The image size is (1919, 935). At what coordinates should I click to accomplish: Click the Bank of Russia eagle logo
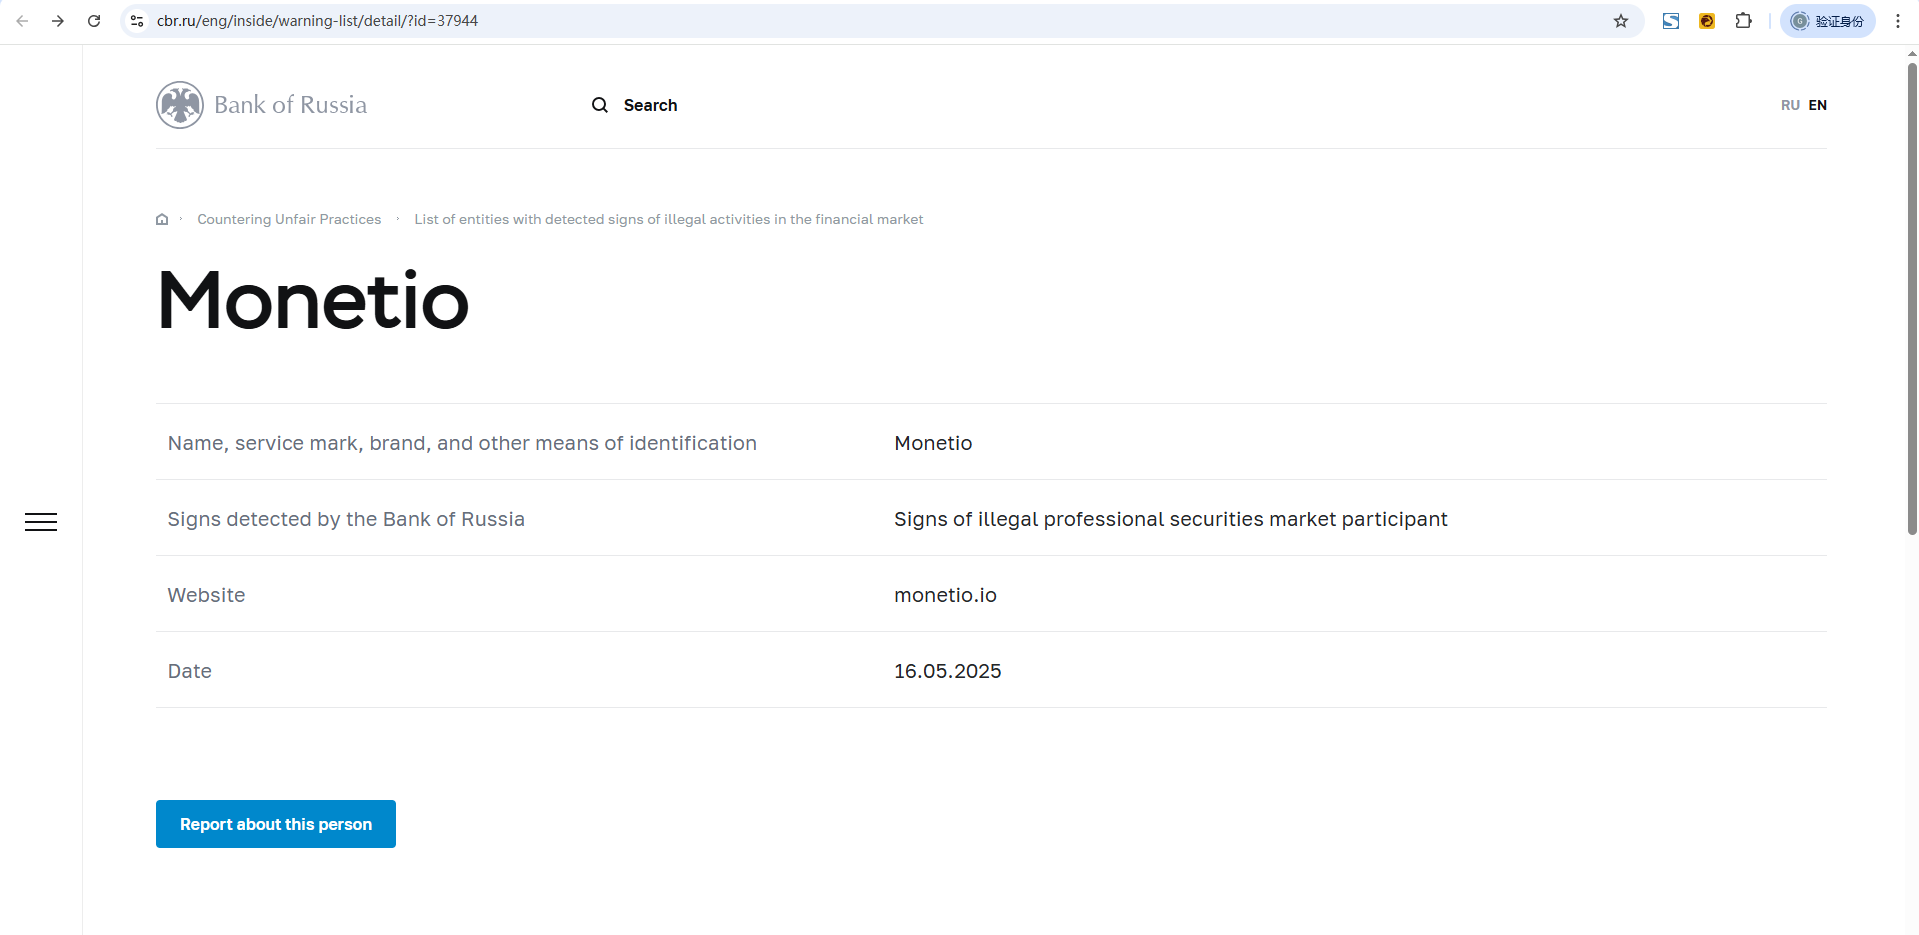pos(180,105)
